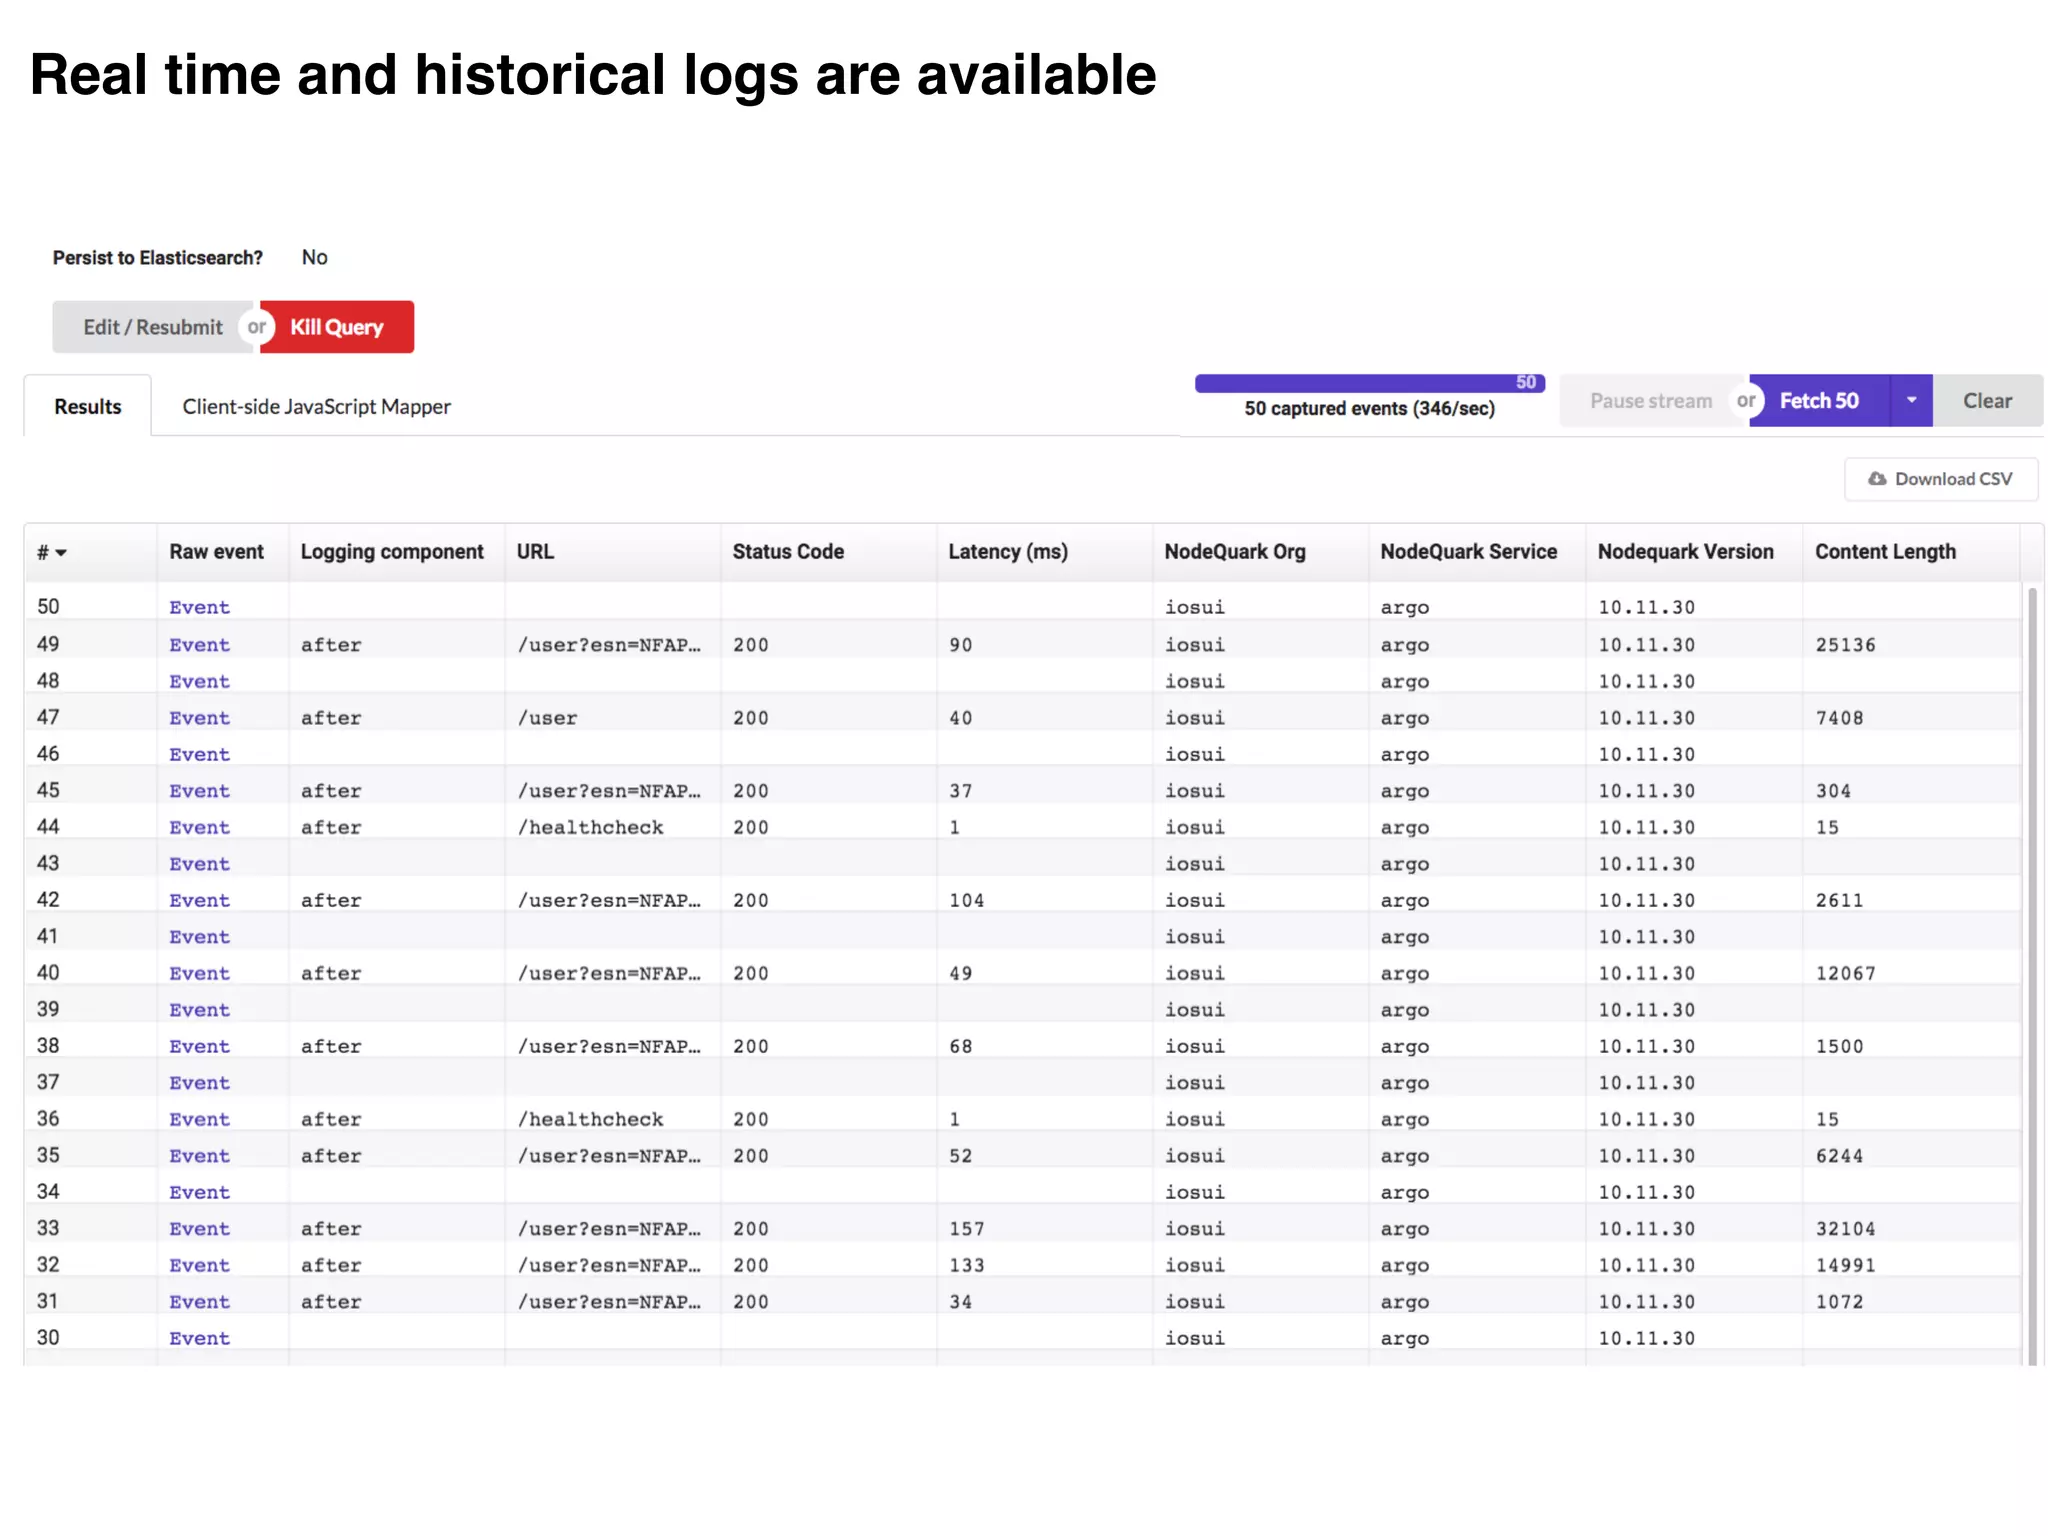Open the Event link in row 49
This screenshot has height=1536, width=2048.
199,645
